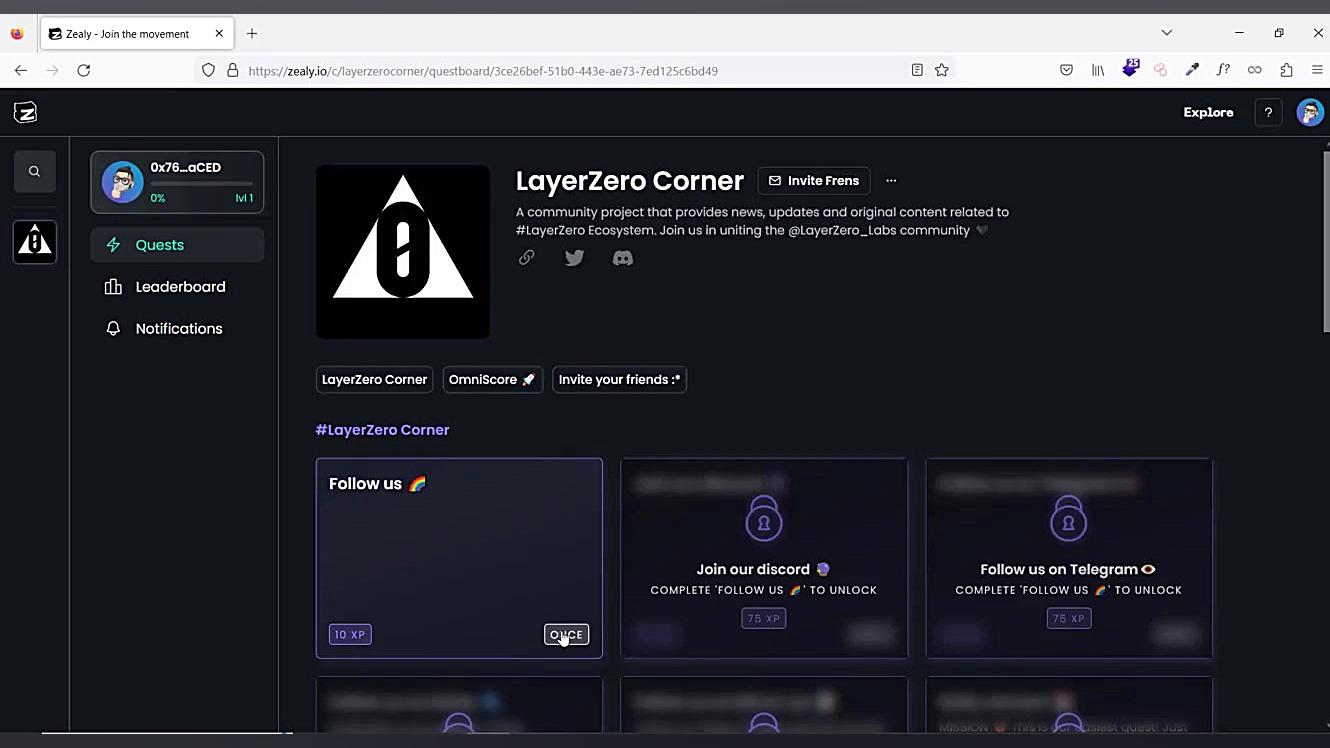Open the Firefox hamburger application menu
Viewport: 1330px width, 748px height.
[x=1317, y=70]
